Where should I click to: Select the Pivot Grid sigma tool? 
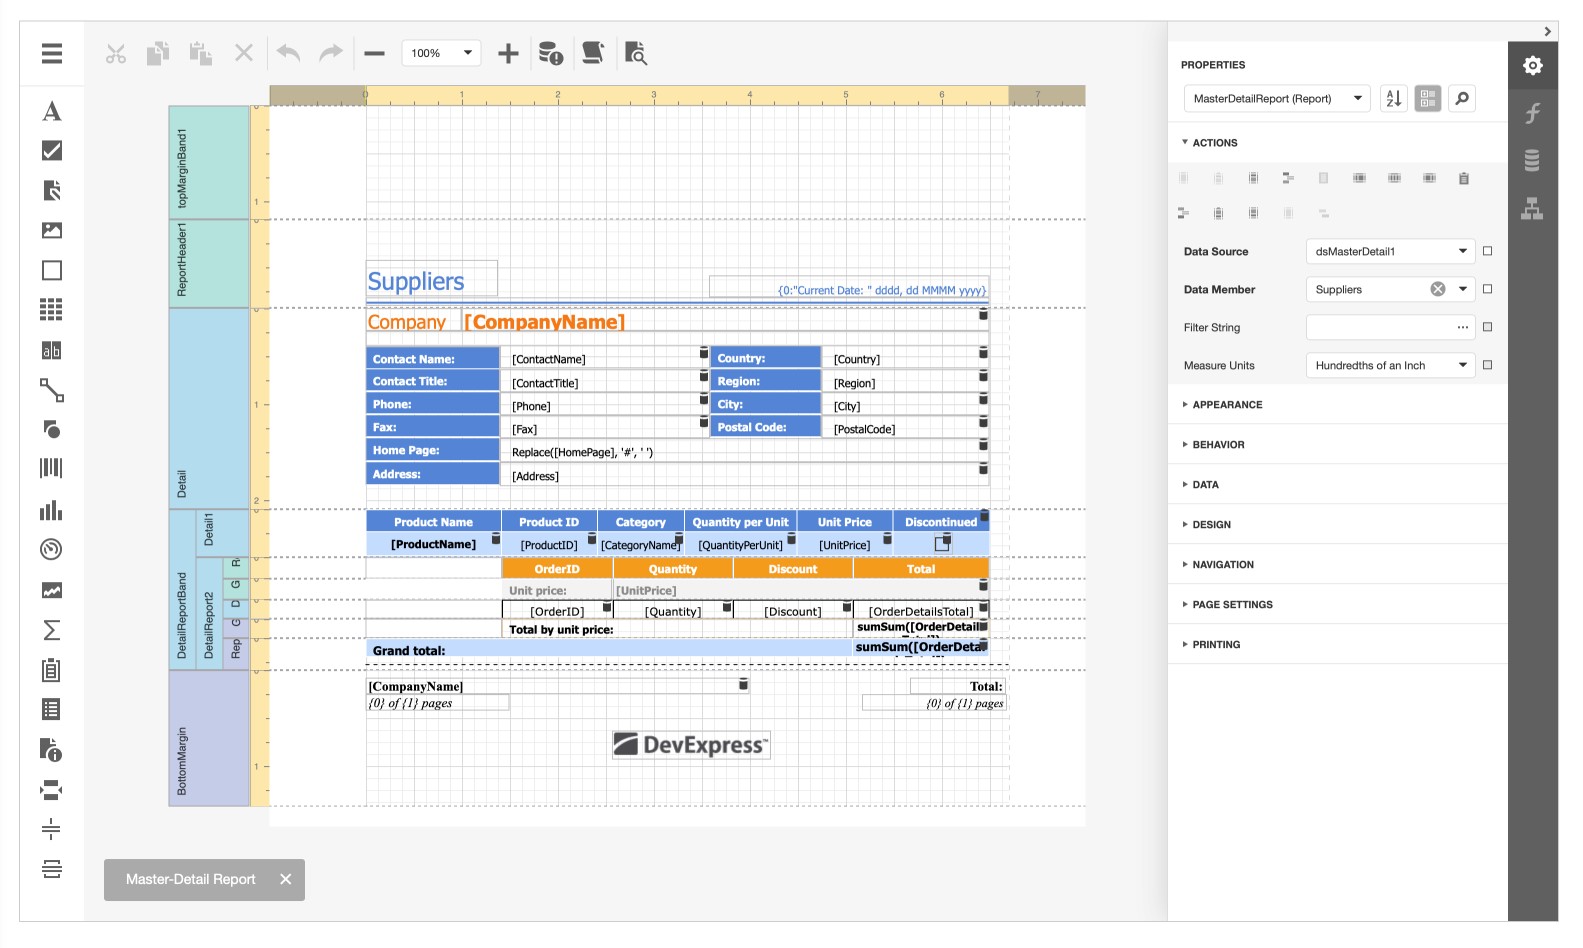[52, 630]
